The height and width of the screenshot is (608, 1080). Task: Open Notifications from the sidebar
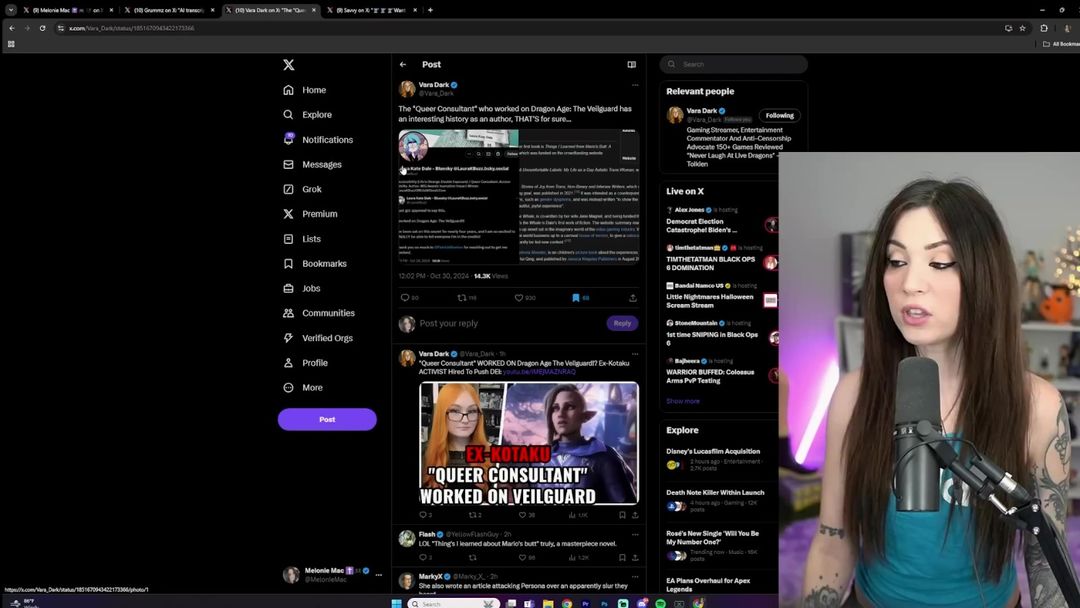[318, 140]
